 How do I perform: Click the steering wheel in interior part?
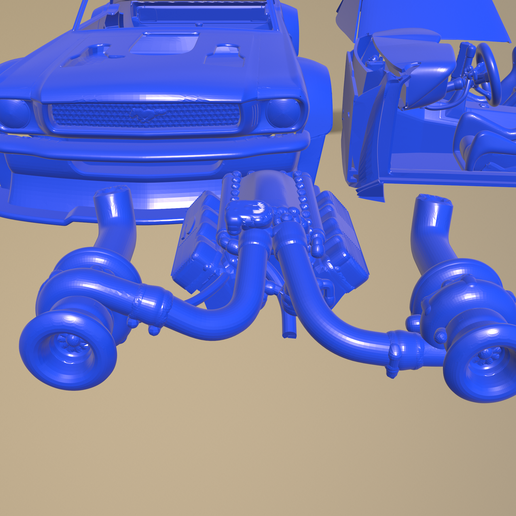[489, 74]
